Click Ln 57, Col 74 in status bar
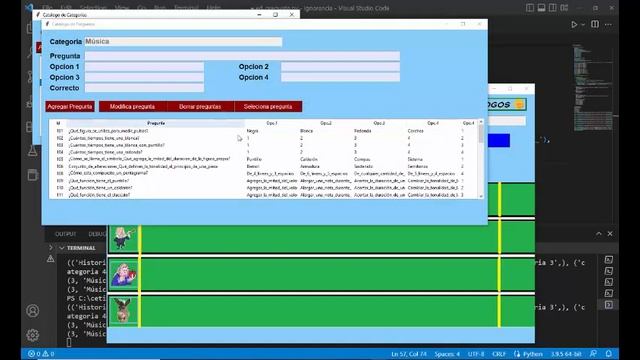The height and width of the screenshot is (360, 640). point(409,354)
